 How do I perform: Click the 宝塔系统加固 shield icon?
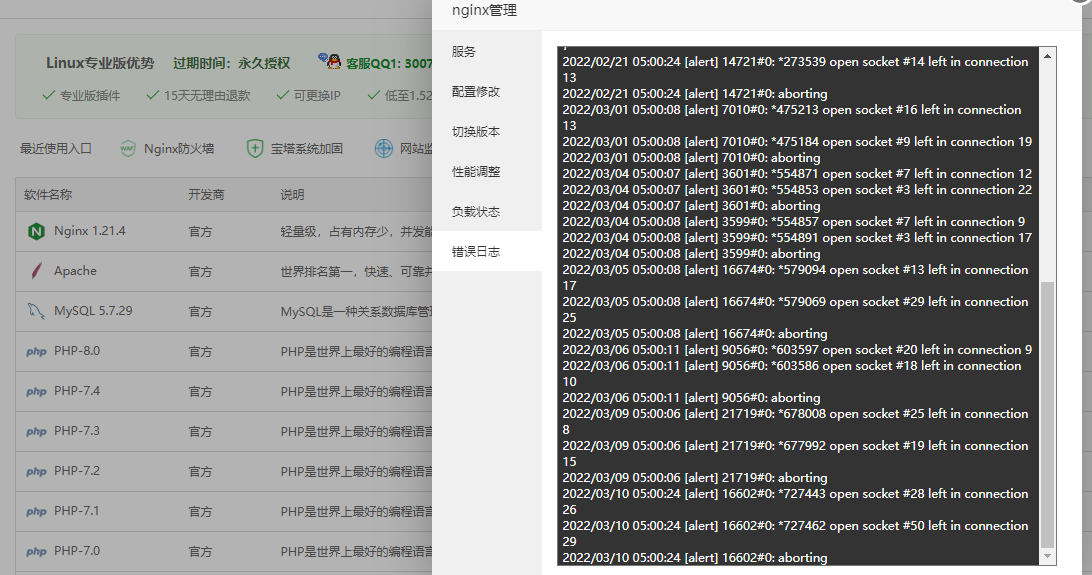click(x=255, y=149)
